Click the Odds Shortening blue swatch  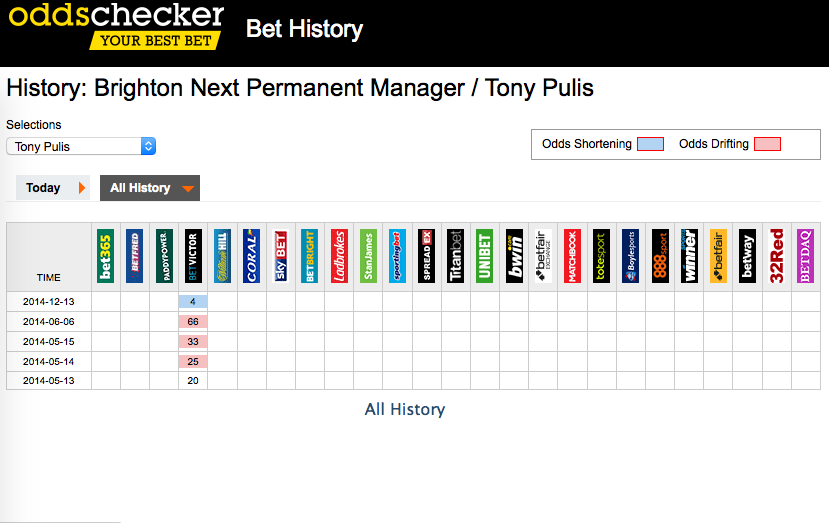coord(650,144)
